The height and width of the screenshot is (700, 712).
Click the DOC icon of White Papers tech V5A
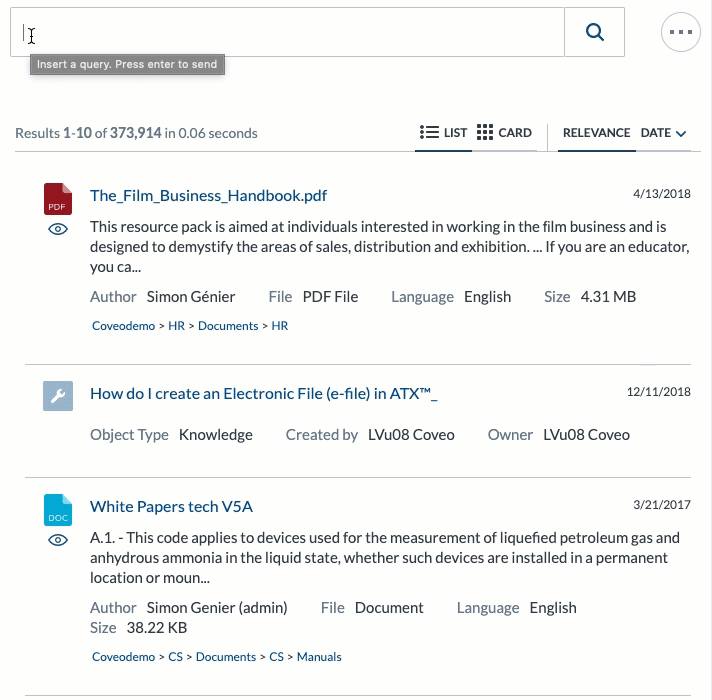[58, 510]
